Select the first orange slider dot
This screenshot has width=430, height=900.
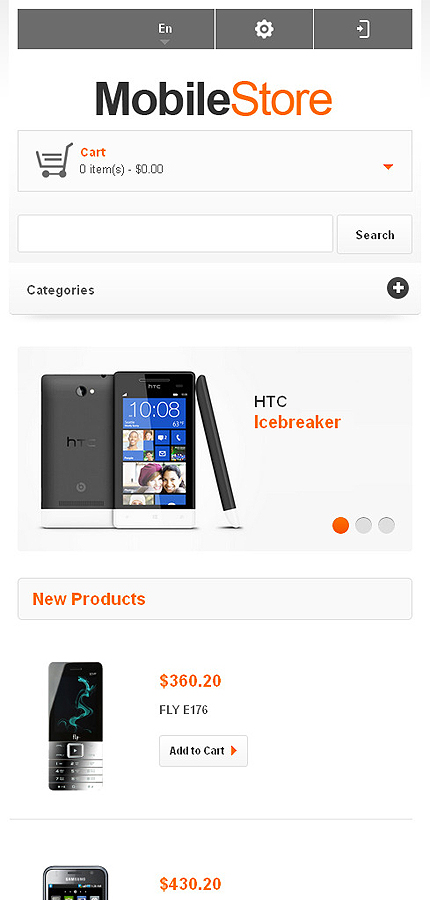[340, 525]
